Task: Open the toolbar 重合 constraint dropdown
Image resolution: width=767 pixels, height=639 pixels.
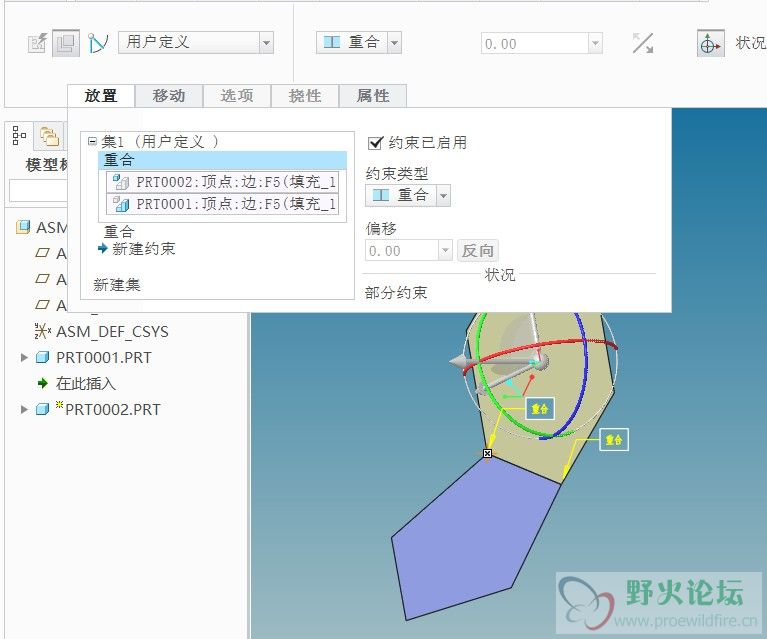Action: 394,43
